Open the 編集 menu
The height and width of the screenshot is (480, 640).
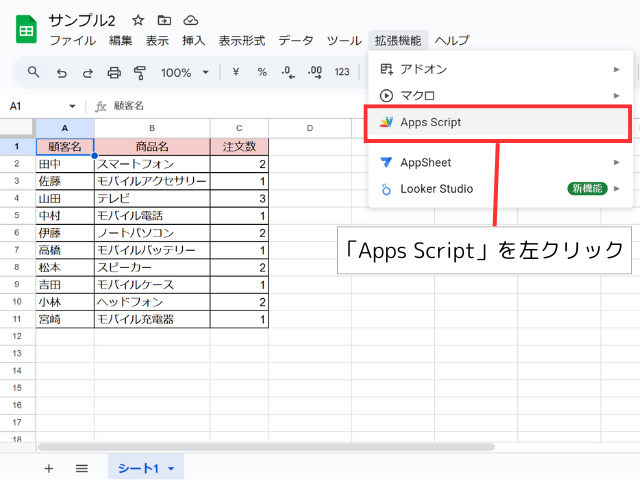(121, 40)
